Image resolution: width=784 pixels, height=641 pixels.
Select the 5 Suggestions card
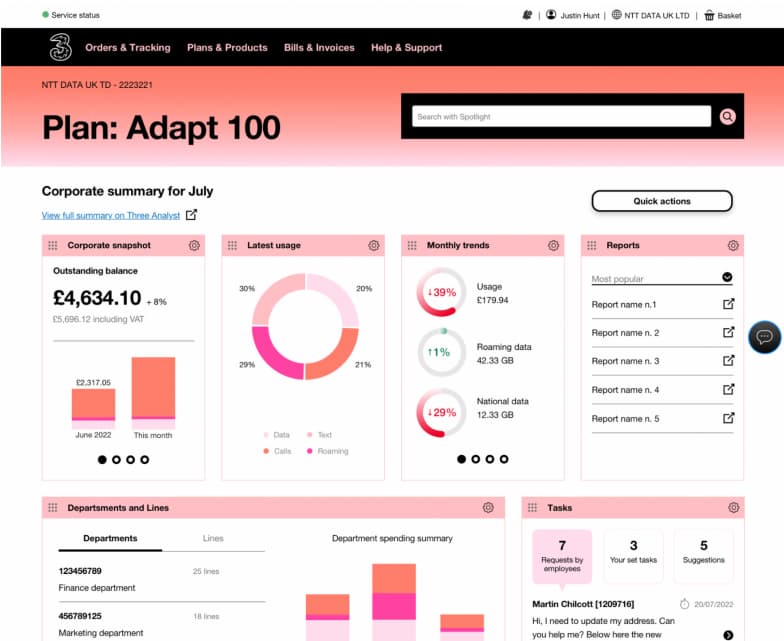(x=704, y=556)
